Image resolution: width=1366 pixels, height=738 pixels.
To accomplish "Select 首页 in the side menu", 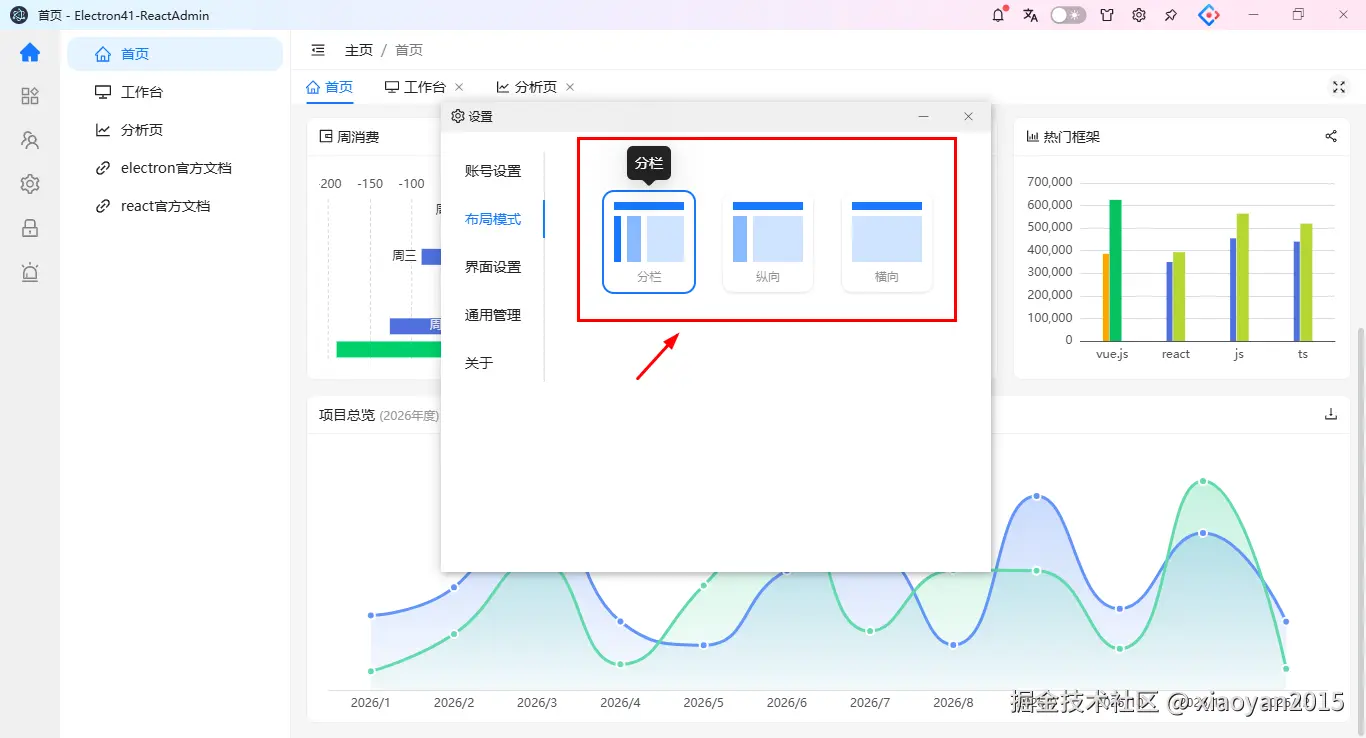I will click(x=175, y=54).
